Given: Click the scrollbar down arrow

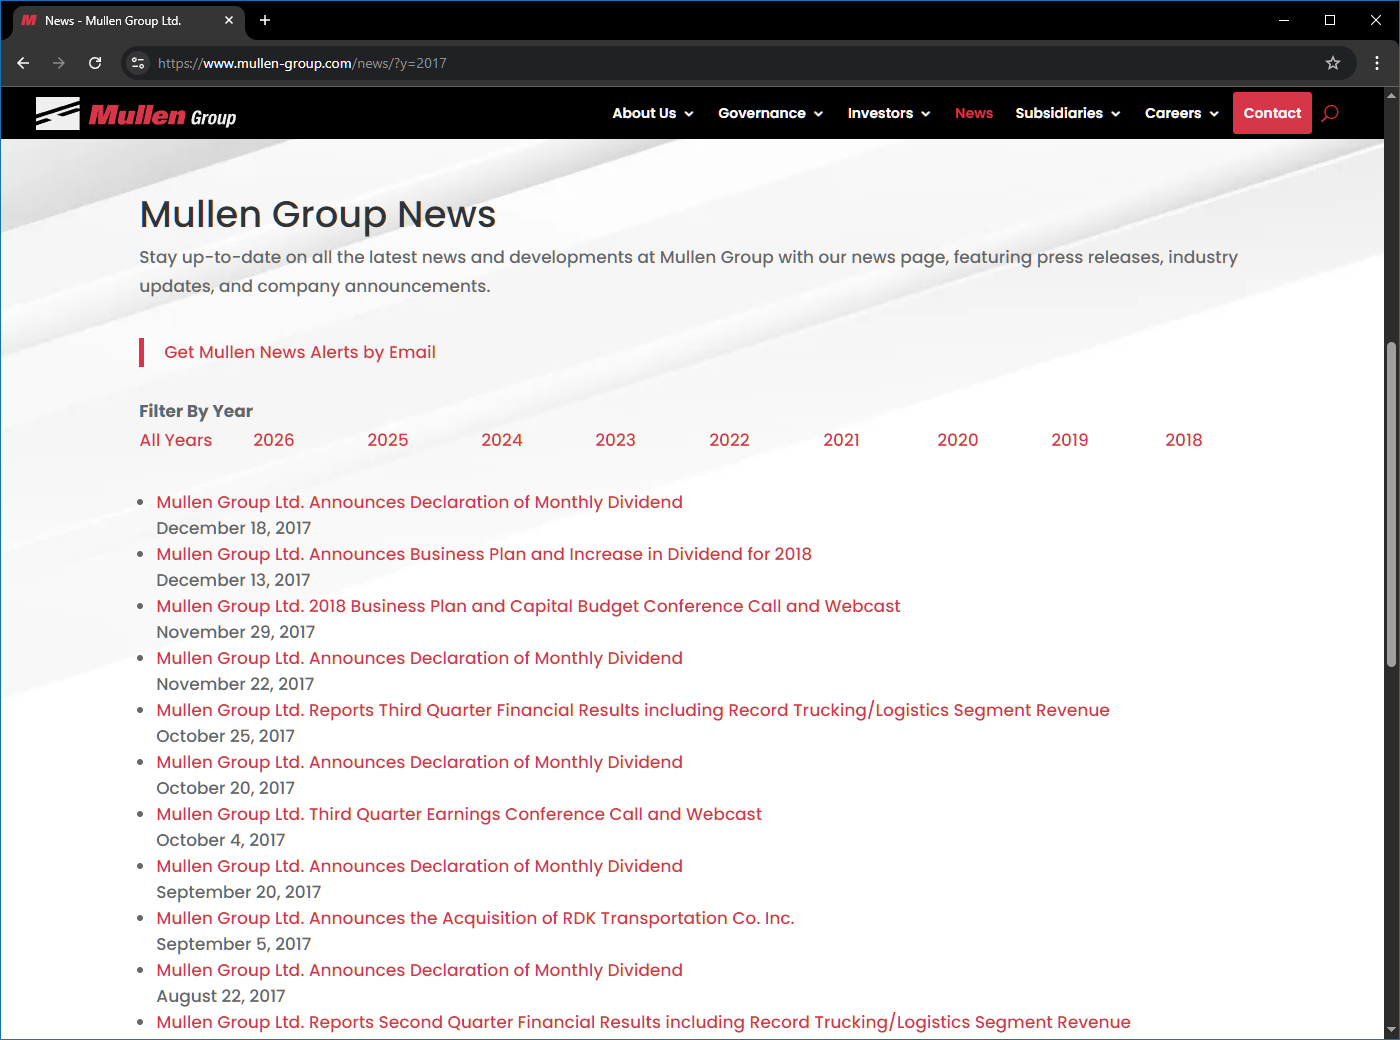Looking at the screenshot, I should [1391, 1031].
